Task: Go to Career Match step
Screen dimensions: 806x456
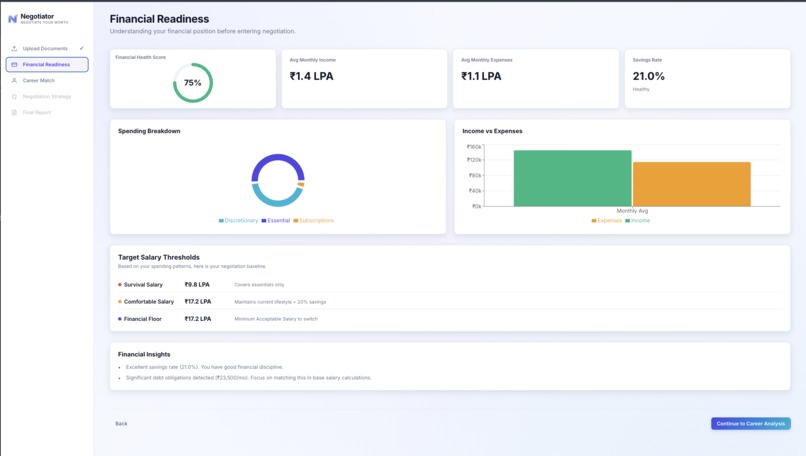Action: pyautogui.click(x=47, y=80)
